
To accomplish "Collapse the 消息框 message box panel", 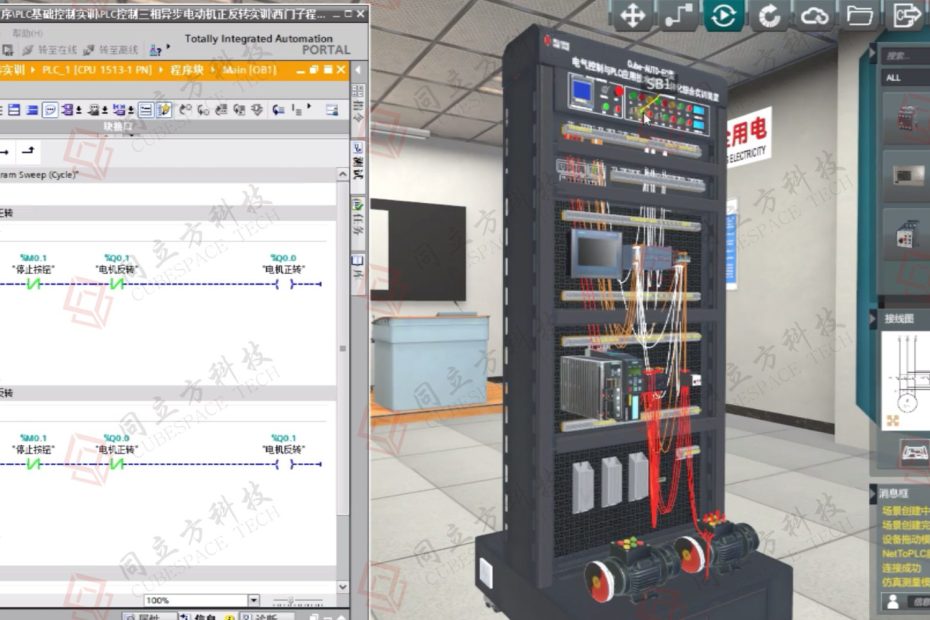I will [x=872, y=493].
